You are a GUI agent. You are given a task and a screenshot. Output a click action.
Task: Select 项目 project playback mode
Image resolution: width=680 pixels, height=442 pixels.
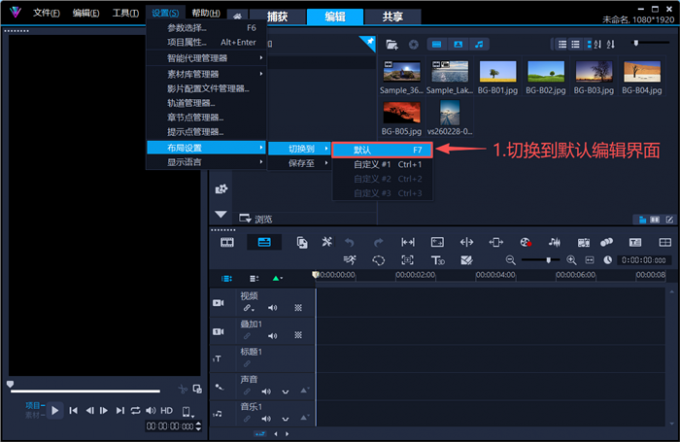coord(33,405)
